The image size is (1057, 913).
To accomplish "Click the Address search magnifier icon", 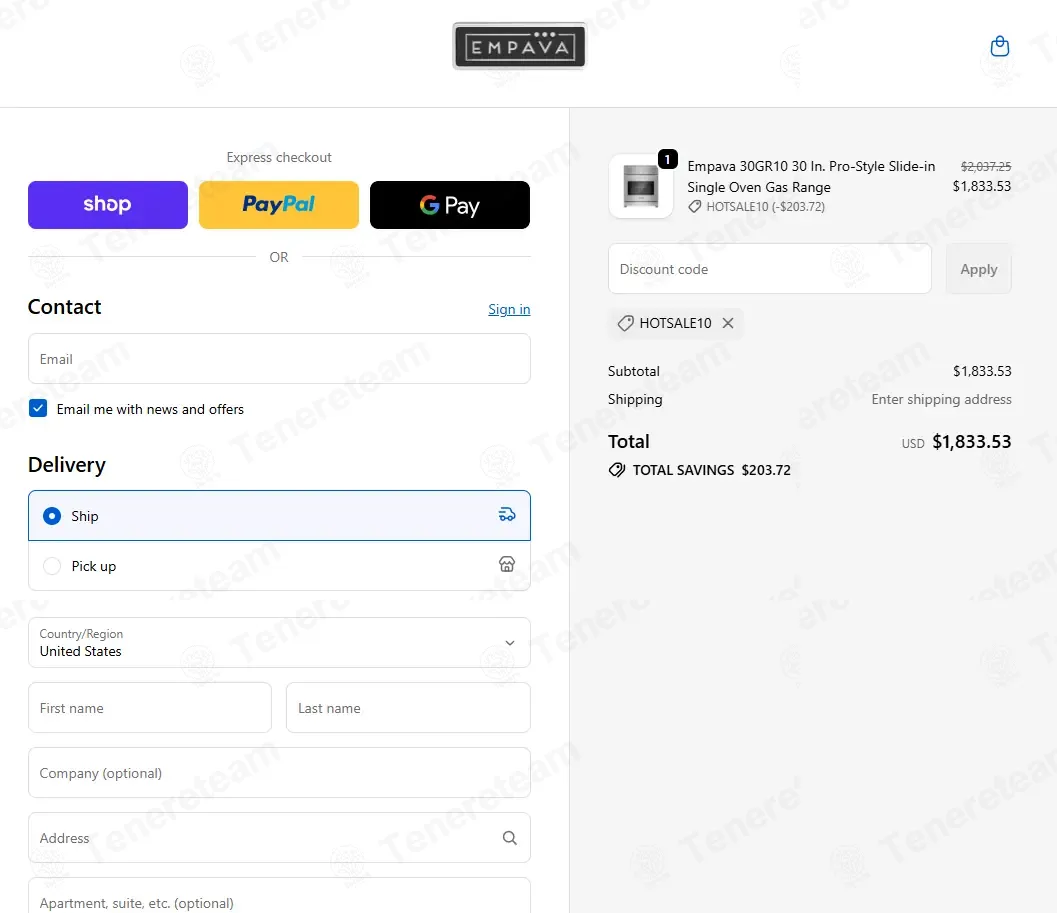I will [510, 837].
